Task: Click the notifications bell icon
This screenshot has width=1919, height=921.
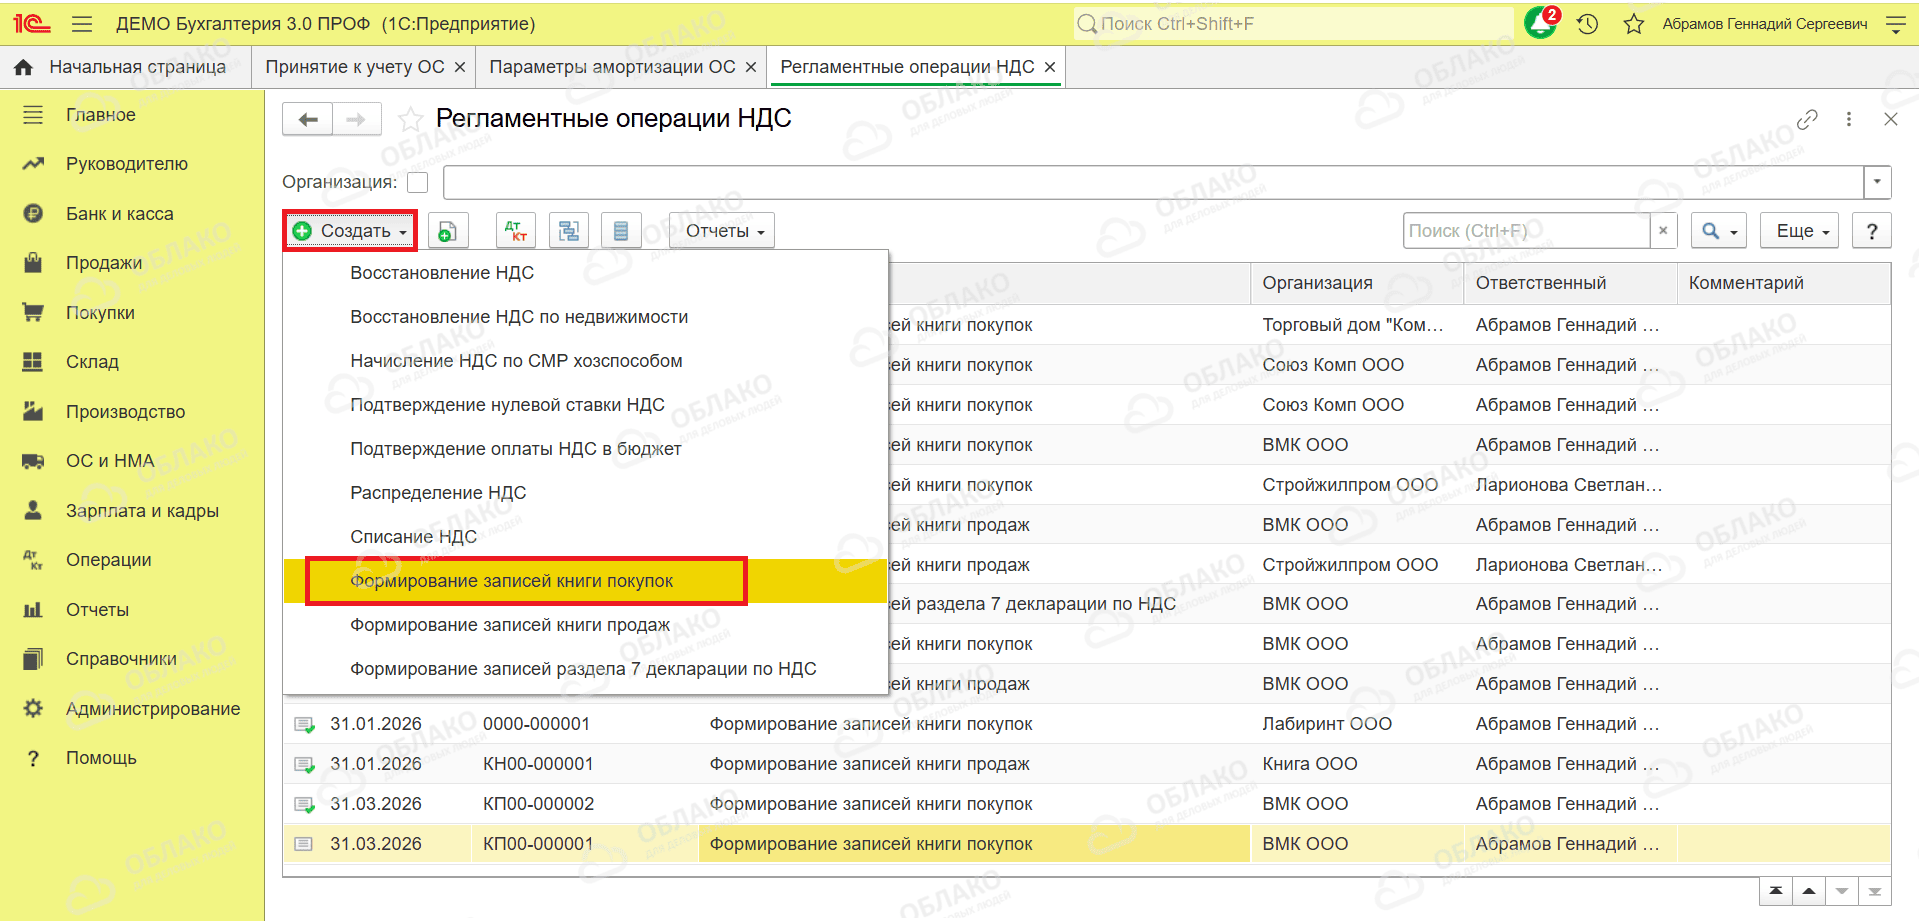Action: (x=1540, y=23)
